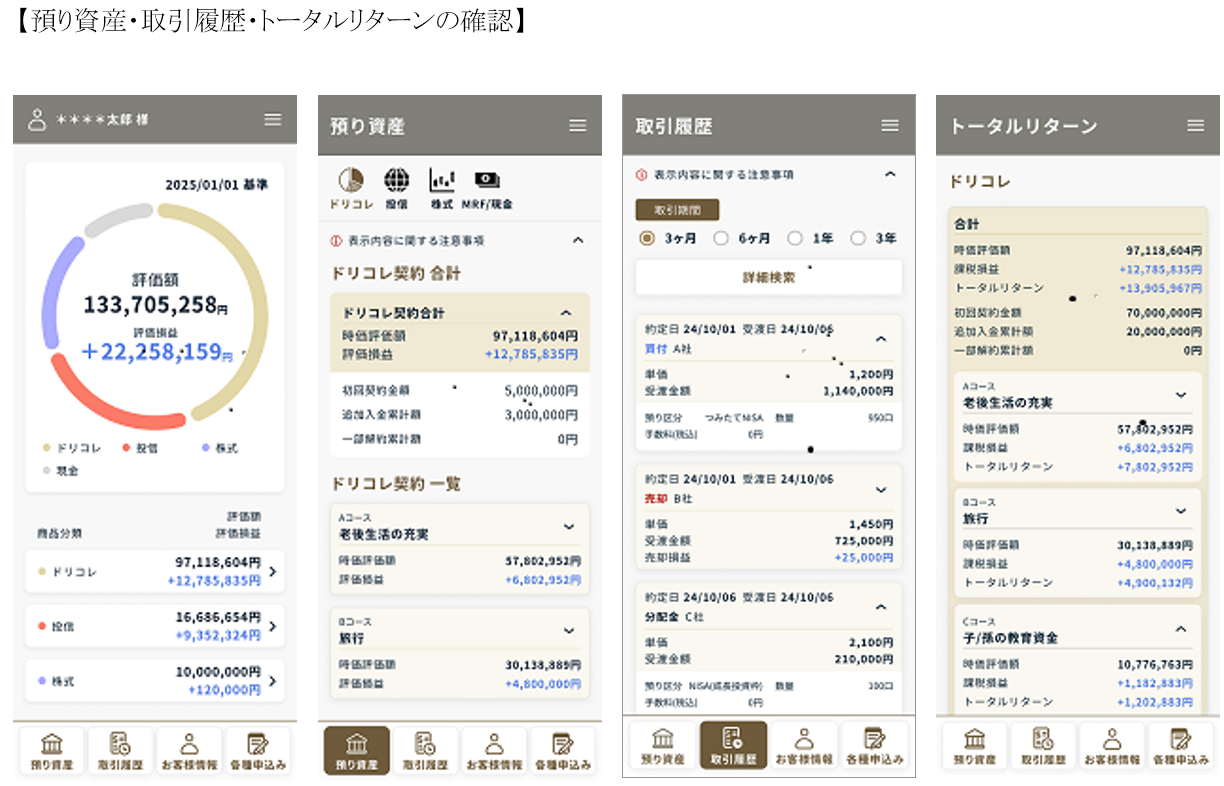The height and width of the screenshot is (786, 1224).
Task: Select the 投信 globe icon
Action: pyautogui.click(x=397, y=181)
